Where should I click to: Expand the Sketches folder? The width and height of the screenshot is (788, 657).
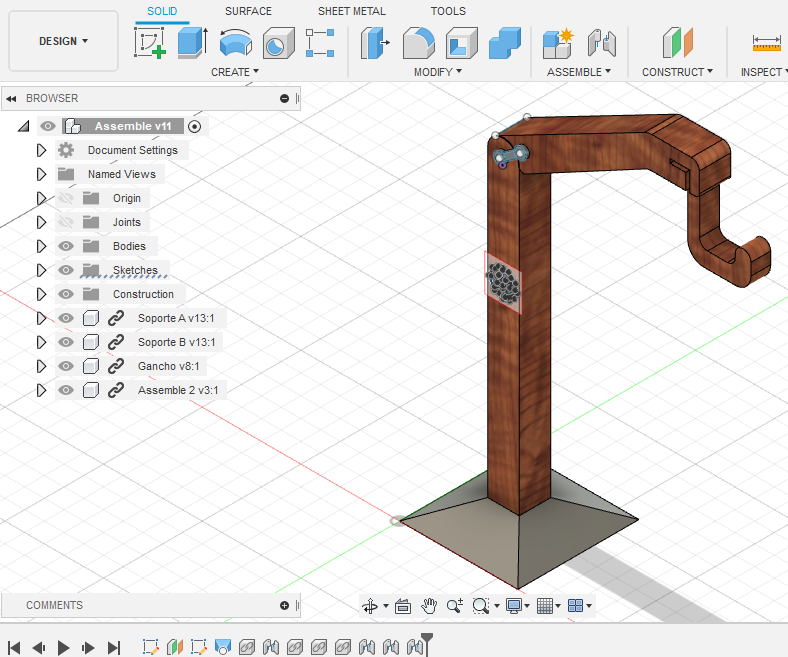coord(41,270)
